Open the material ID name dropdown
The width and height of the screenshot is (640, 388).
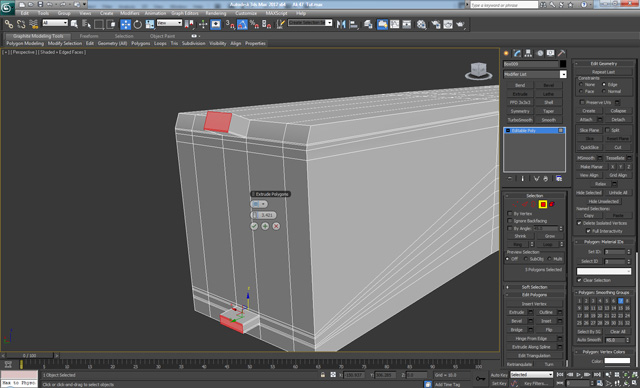[604, 271]
